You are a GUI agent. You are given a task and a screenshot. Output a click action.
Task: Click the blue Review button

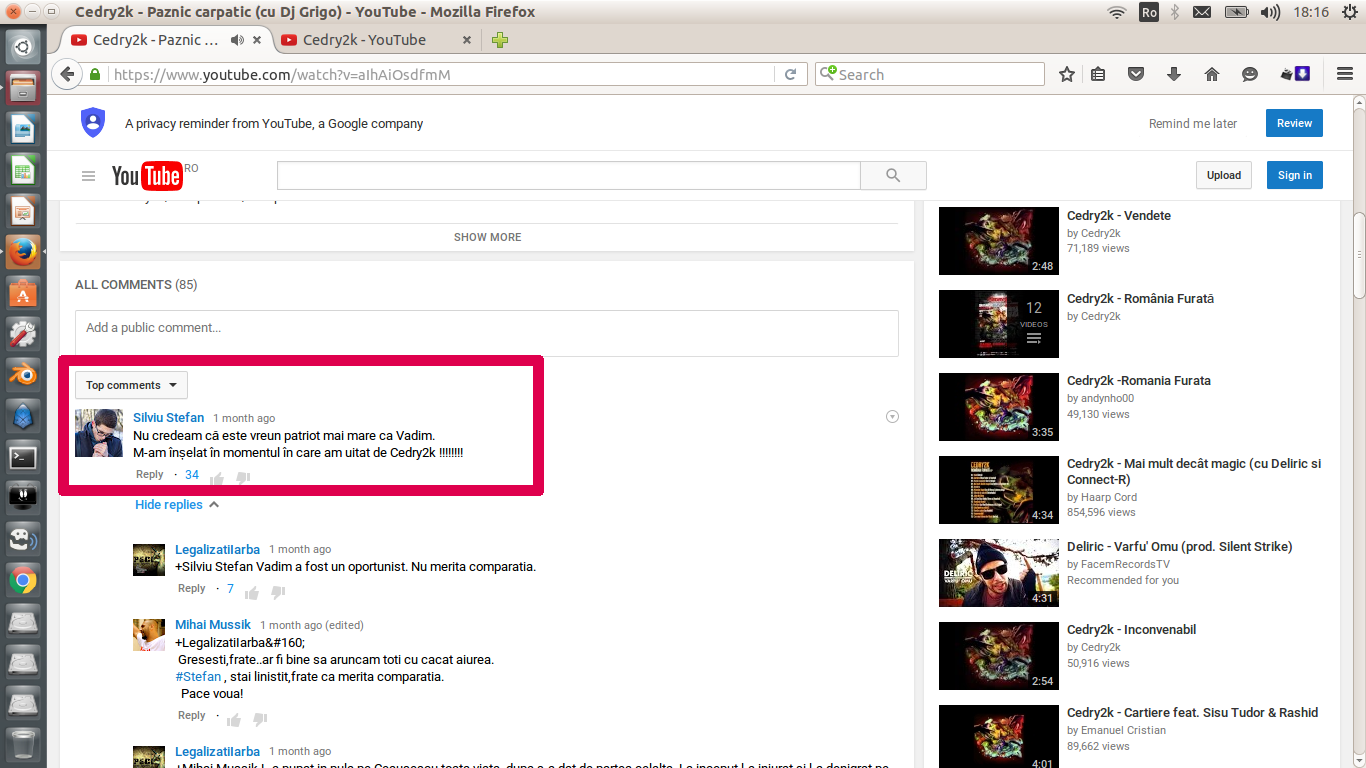tap(1294, 123)
